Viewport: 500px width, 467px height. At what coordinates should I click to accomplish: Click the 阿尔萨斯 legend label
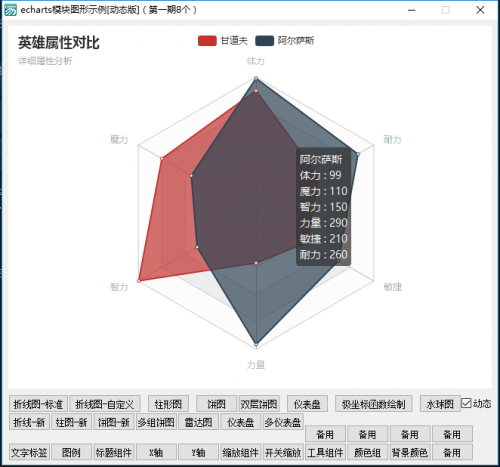click(x=296, y=41)
